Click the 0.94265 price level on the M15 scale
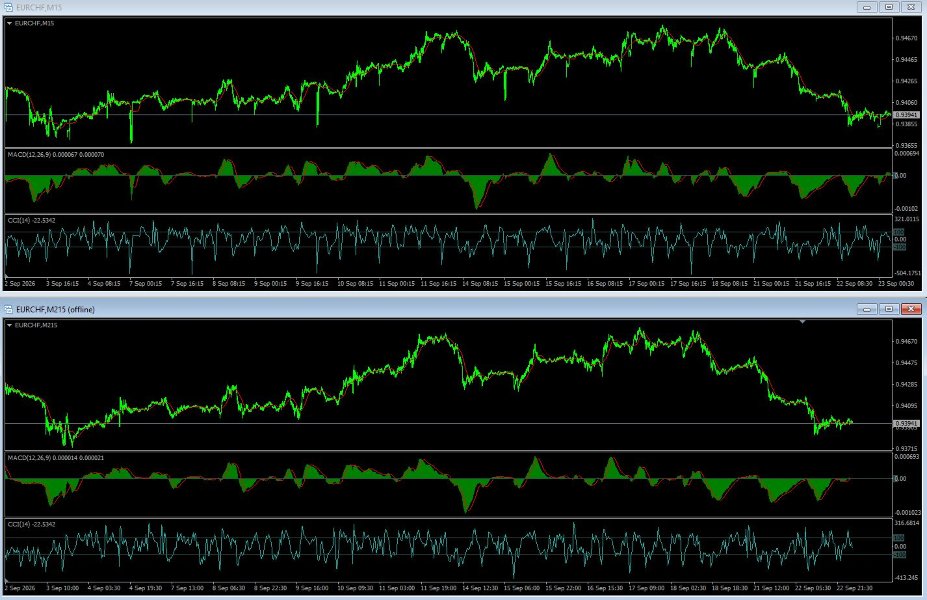 [906, 81]
